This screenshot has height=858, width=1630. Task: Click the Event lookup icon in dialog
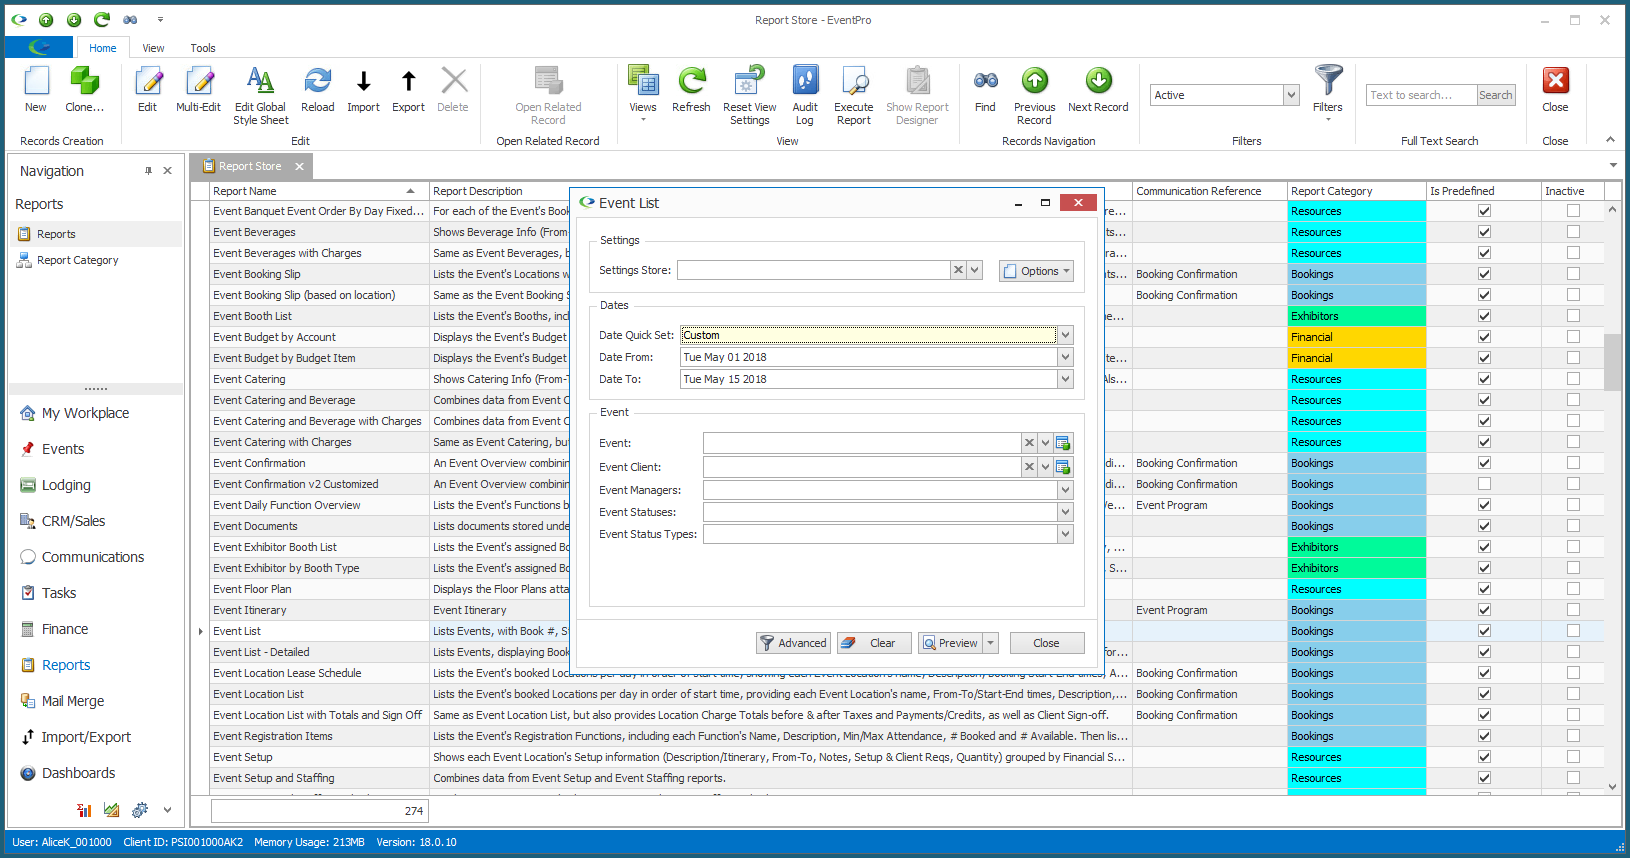point(1063,442)
